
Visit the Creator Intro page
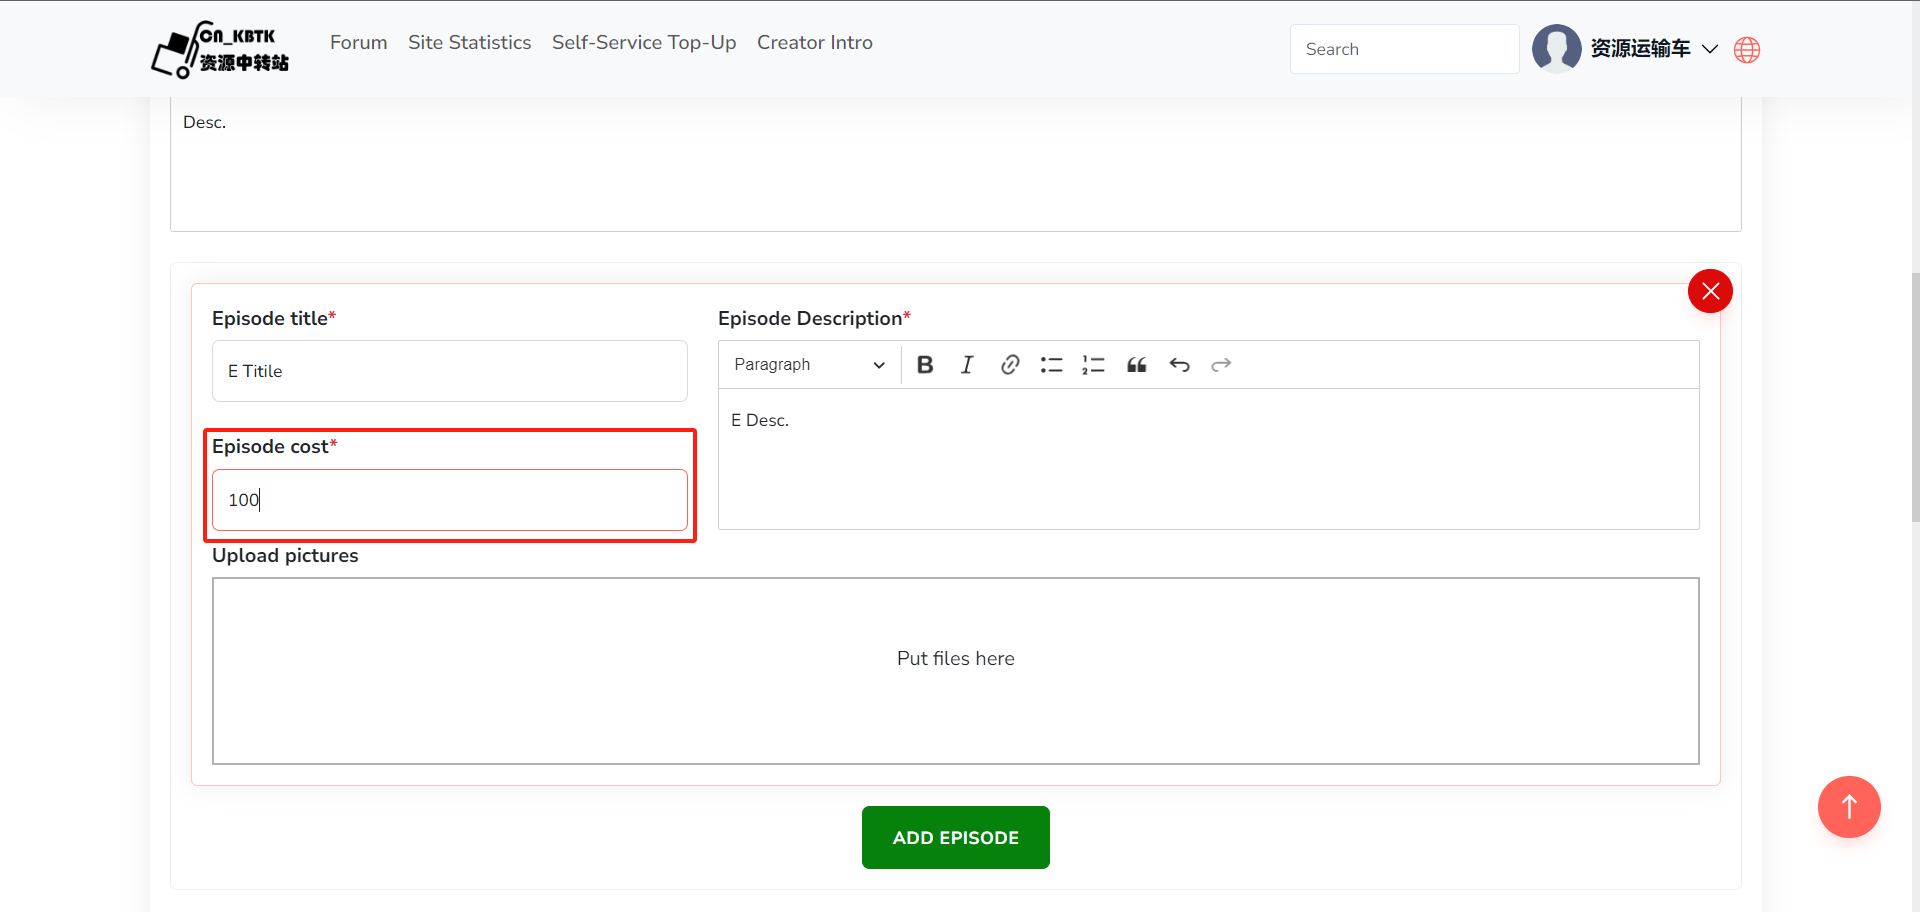pos(814,43)
